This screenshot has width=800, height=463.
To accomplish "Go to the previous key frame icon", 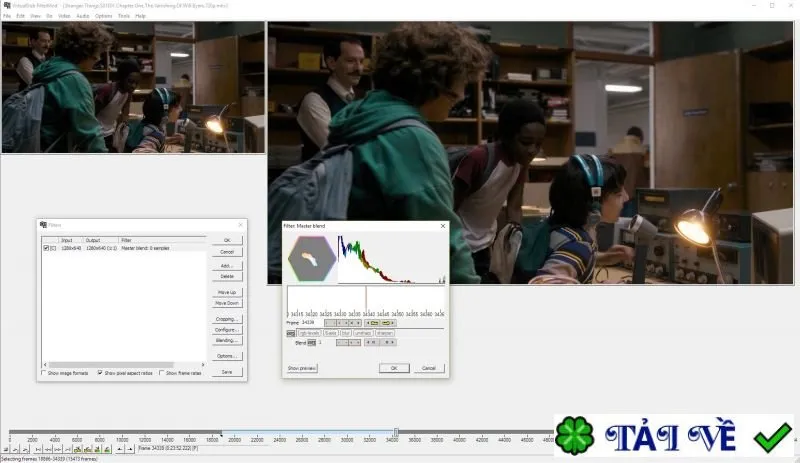I will tap(78, 449).
